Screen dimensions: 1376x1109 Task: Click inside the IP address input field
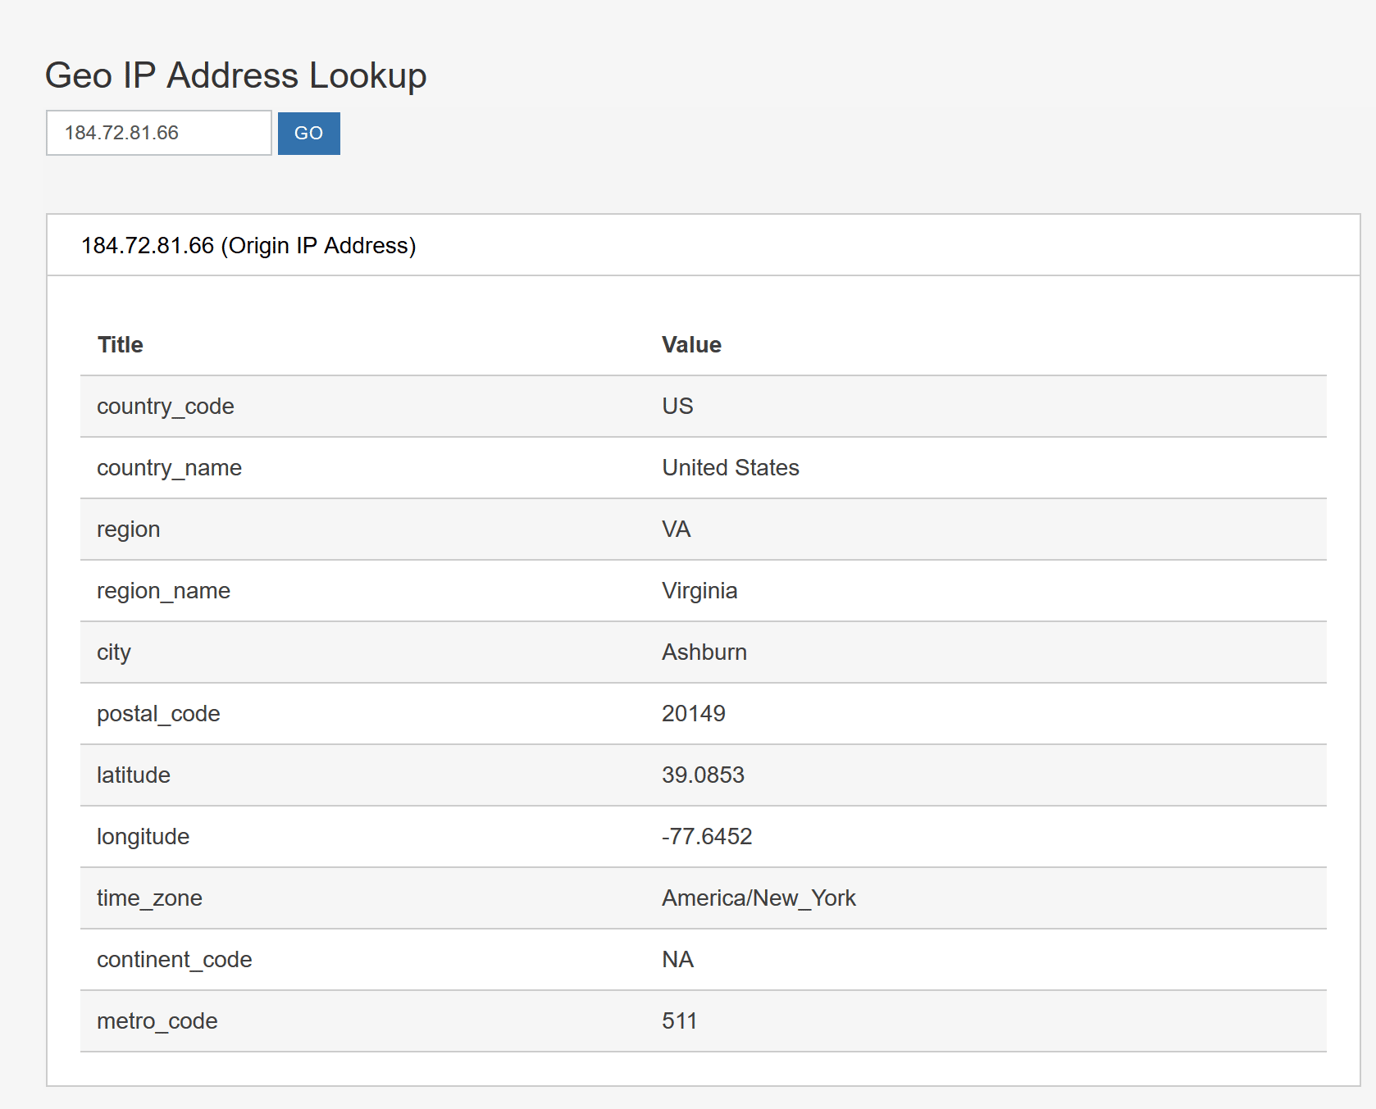158,131
